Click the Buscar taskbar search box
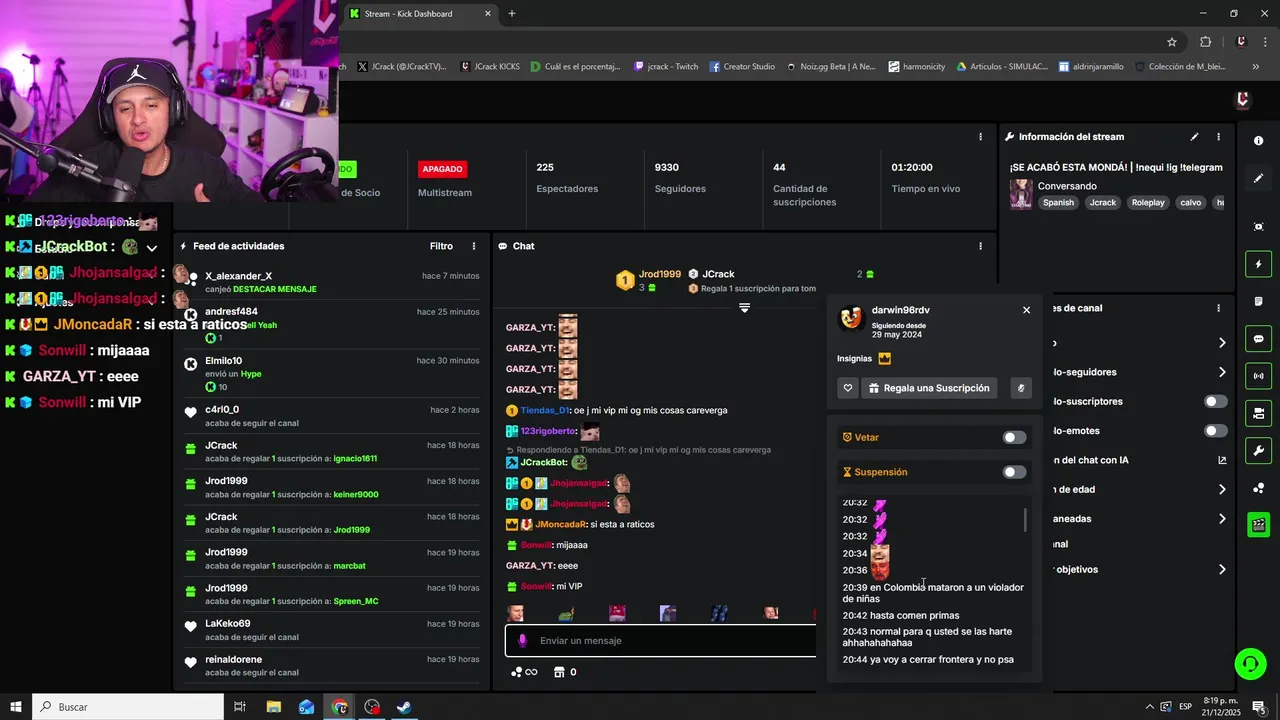Image resolution: width=1280 pixels, height=720 pixels. tap(128, 707)
